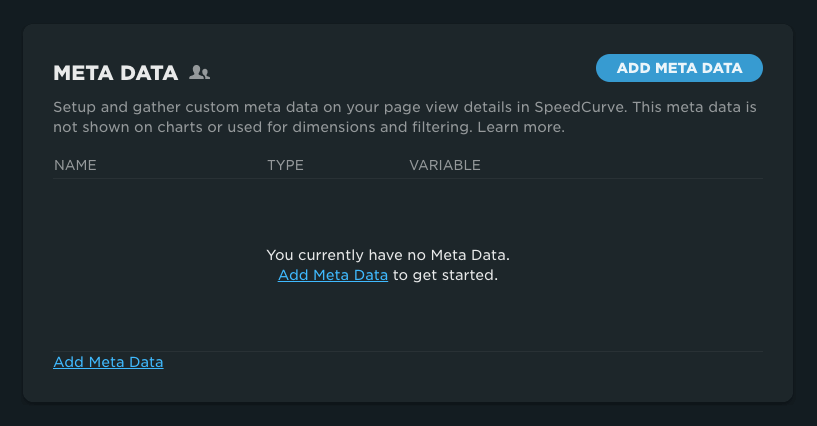The image size is (817, 426).
Task: Click the 'You currently have no Meta Data' message
Action: 388,255
